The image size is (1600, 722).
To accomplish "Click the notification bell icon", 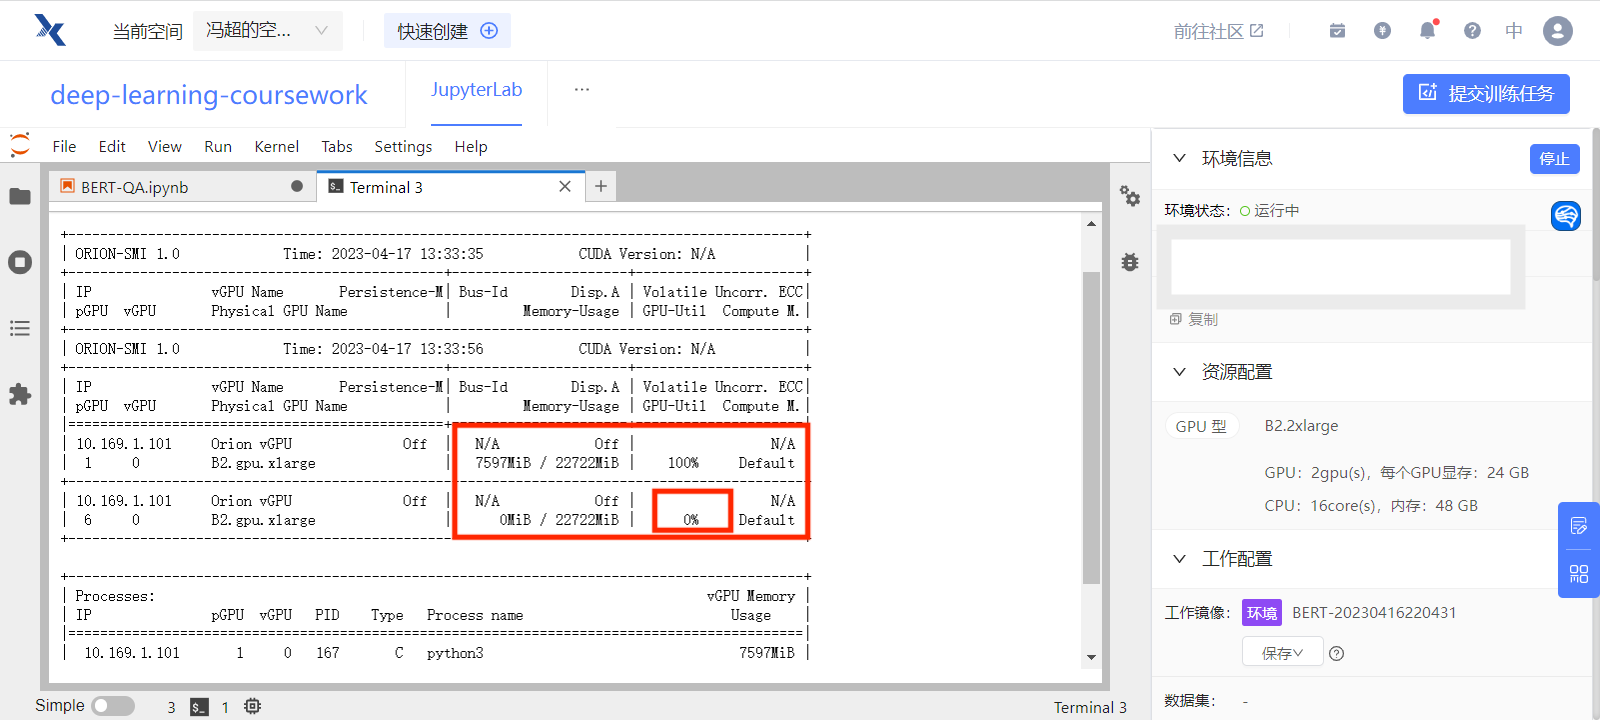I will 1427,31.
